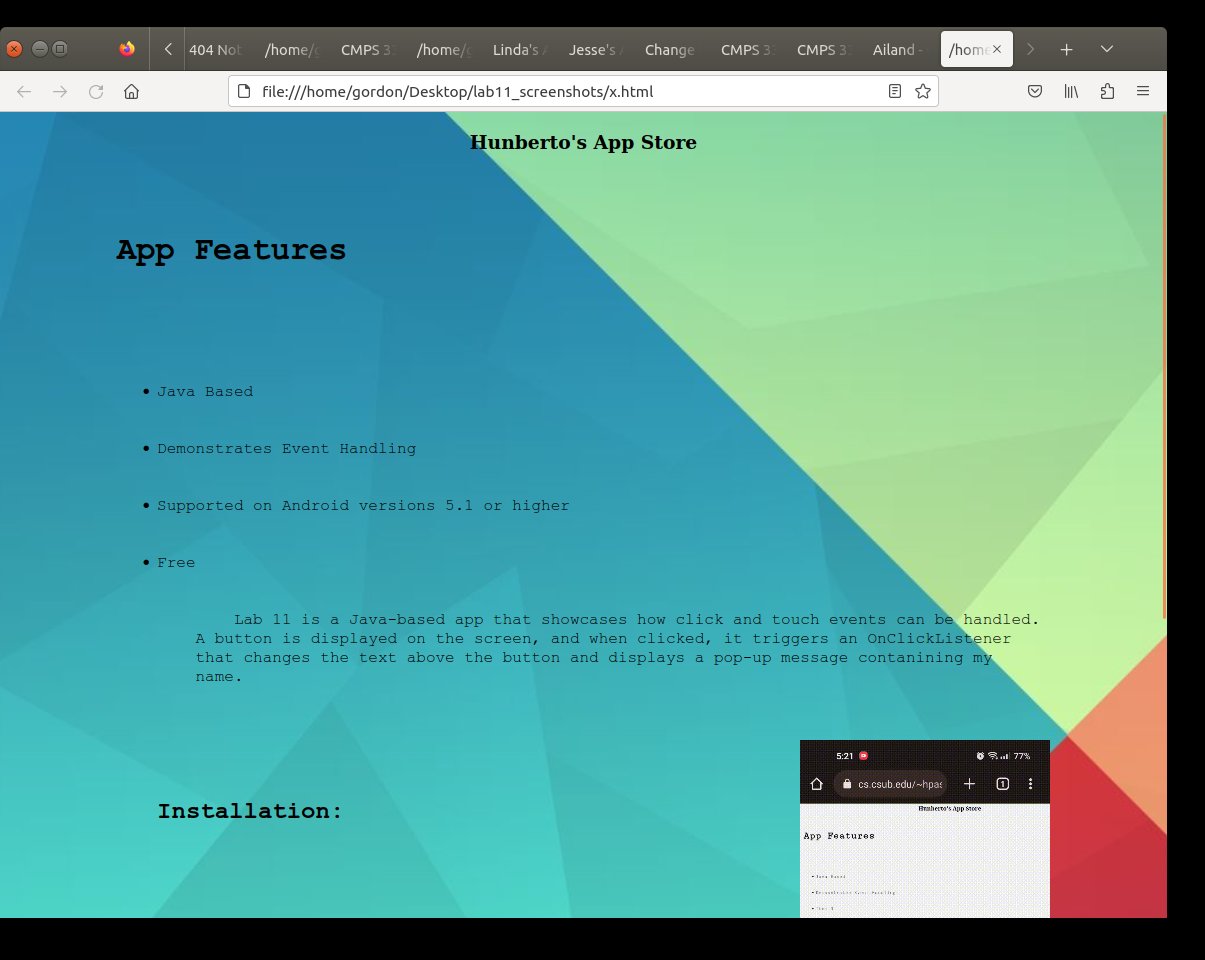Screen dimensions: 1205x960
Task: Bookmark this page with the star icon
Action: tap(923, 92)
